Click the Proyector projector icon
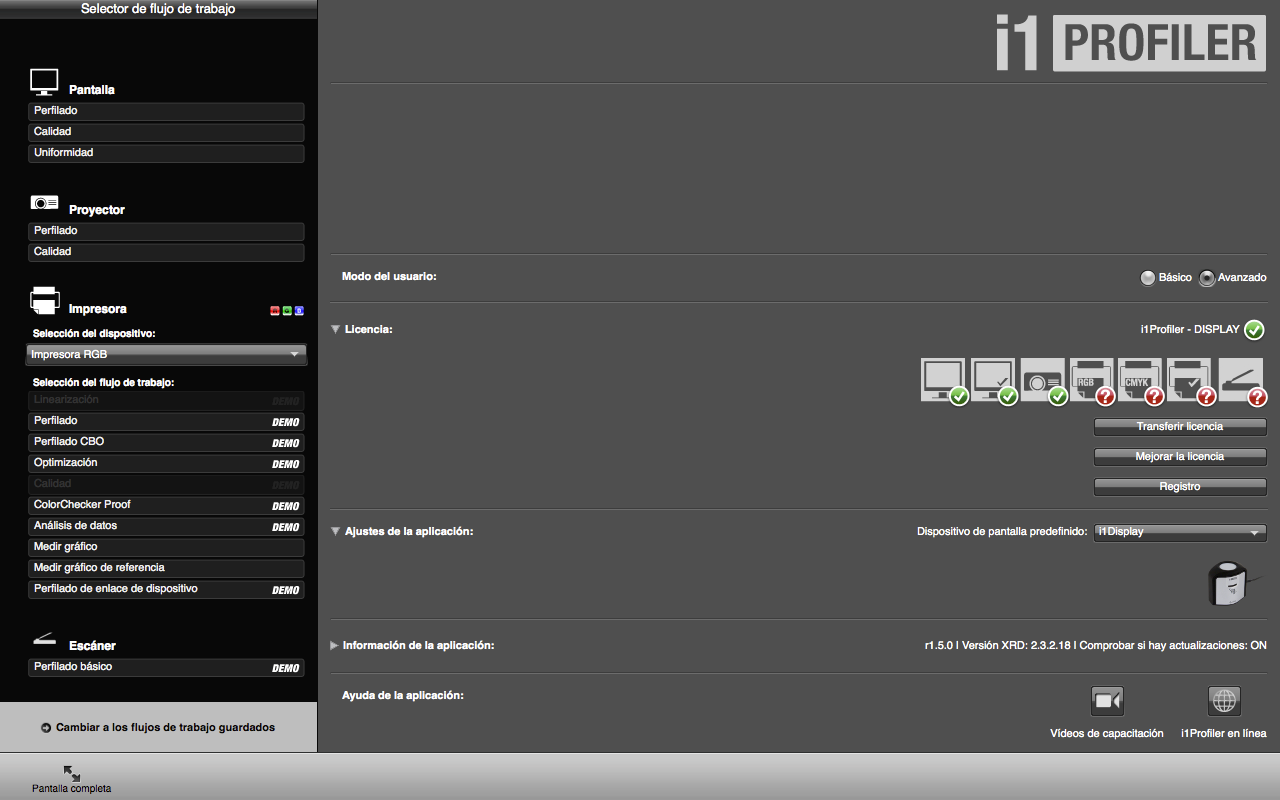 pyautogui.click(x=44, y=203)
